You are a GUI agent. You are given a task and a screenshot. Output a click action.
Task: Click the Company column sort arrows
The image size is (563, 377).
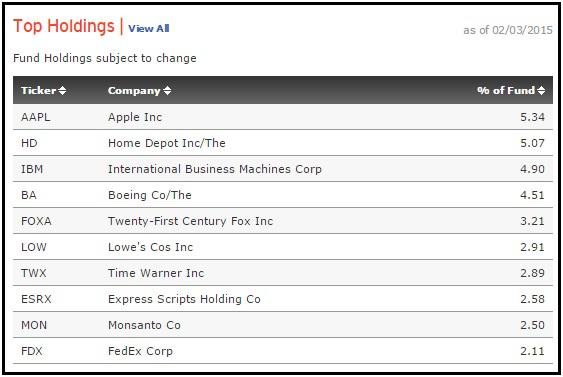[x=167, y=90]
